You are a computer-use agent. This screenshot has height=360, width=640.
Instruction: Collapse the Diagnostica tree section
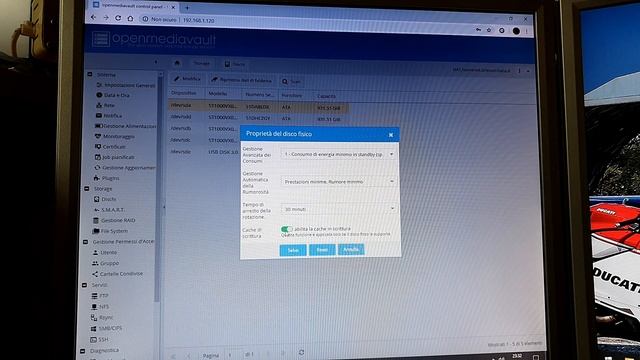83,351
